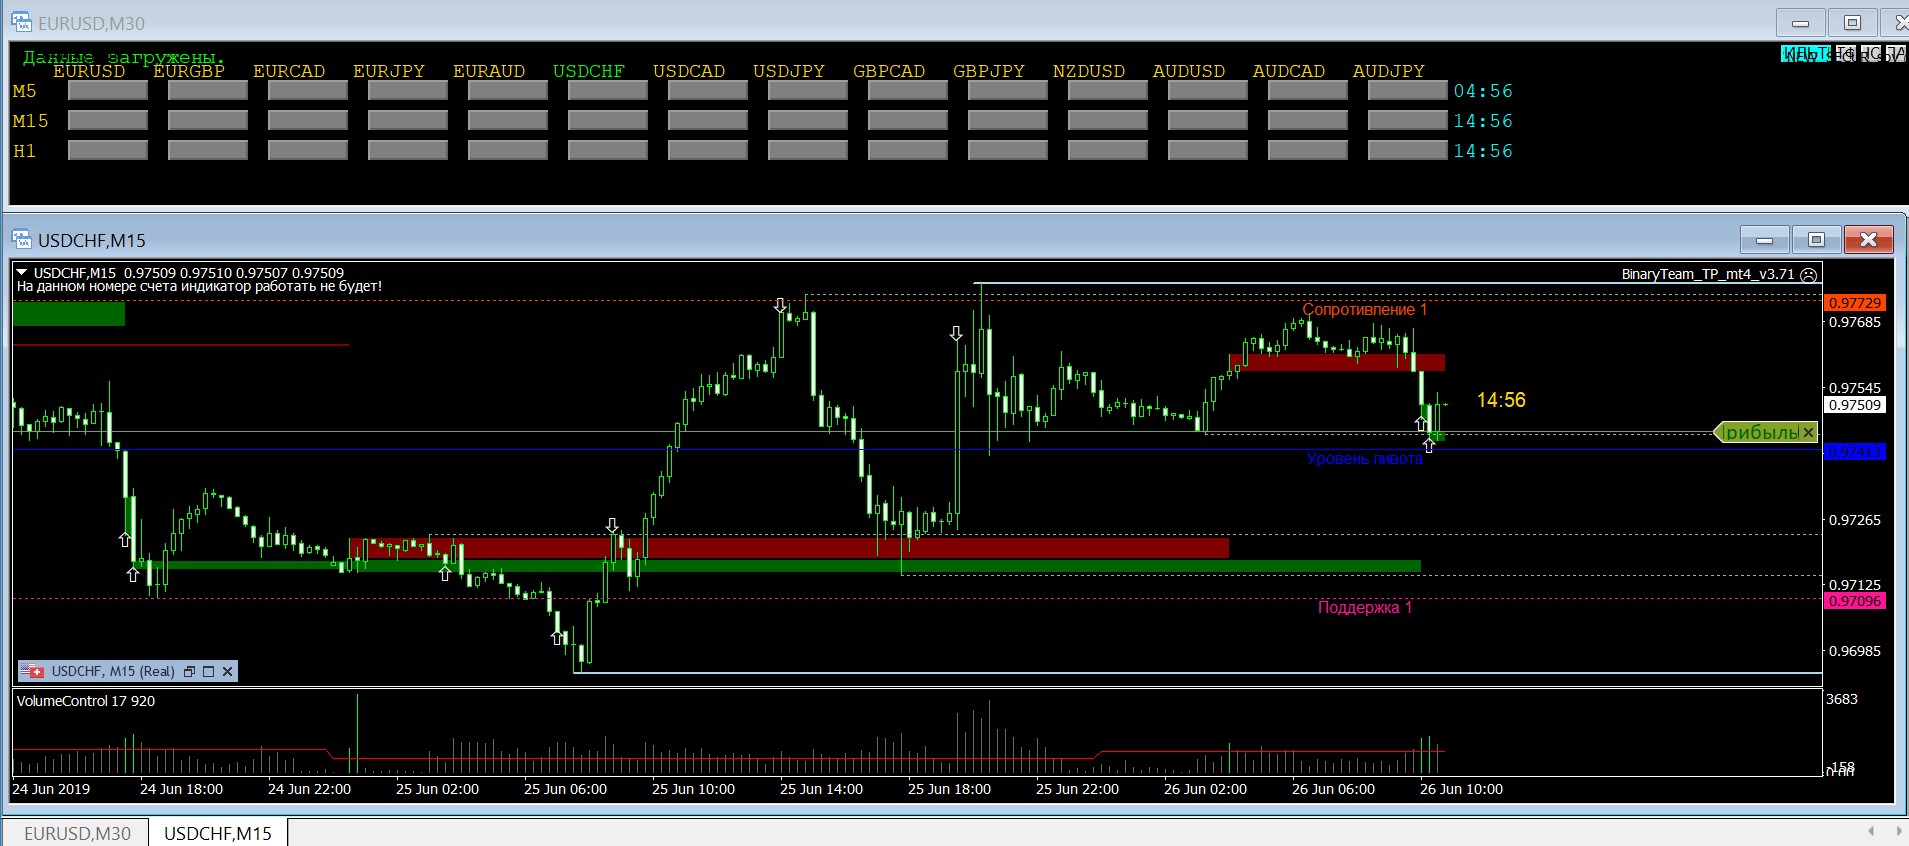1909x846 pixels.
Task: Click the pink 0.97096 support price label
Action: point(1855,601)
